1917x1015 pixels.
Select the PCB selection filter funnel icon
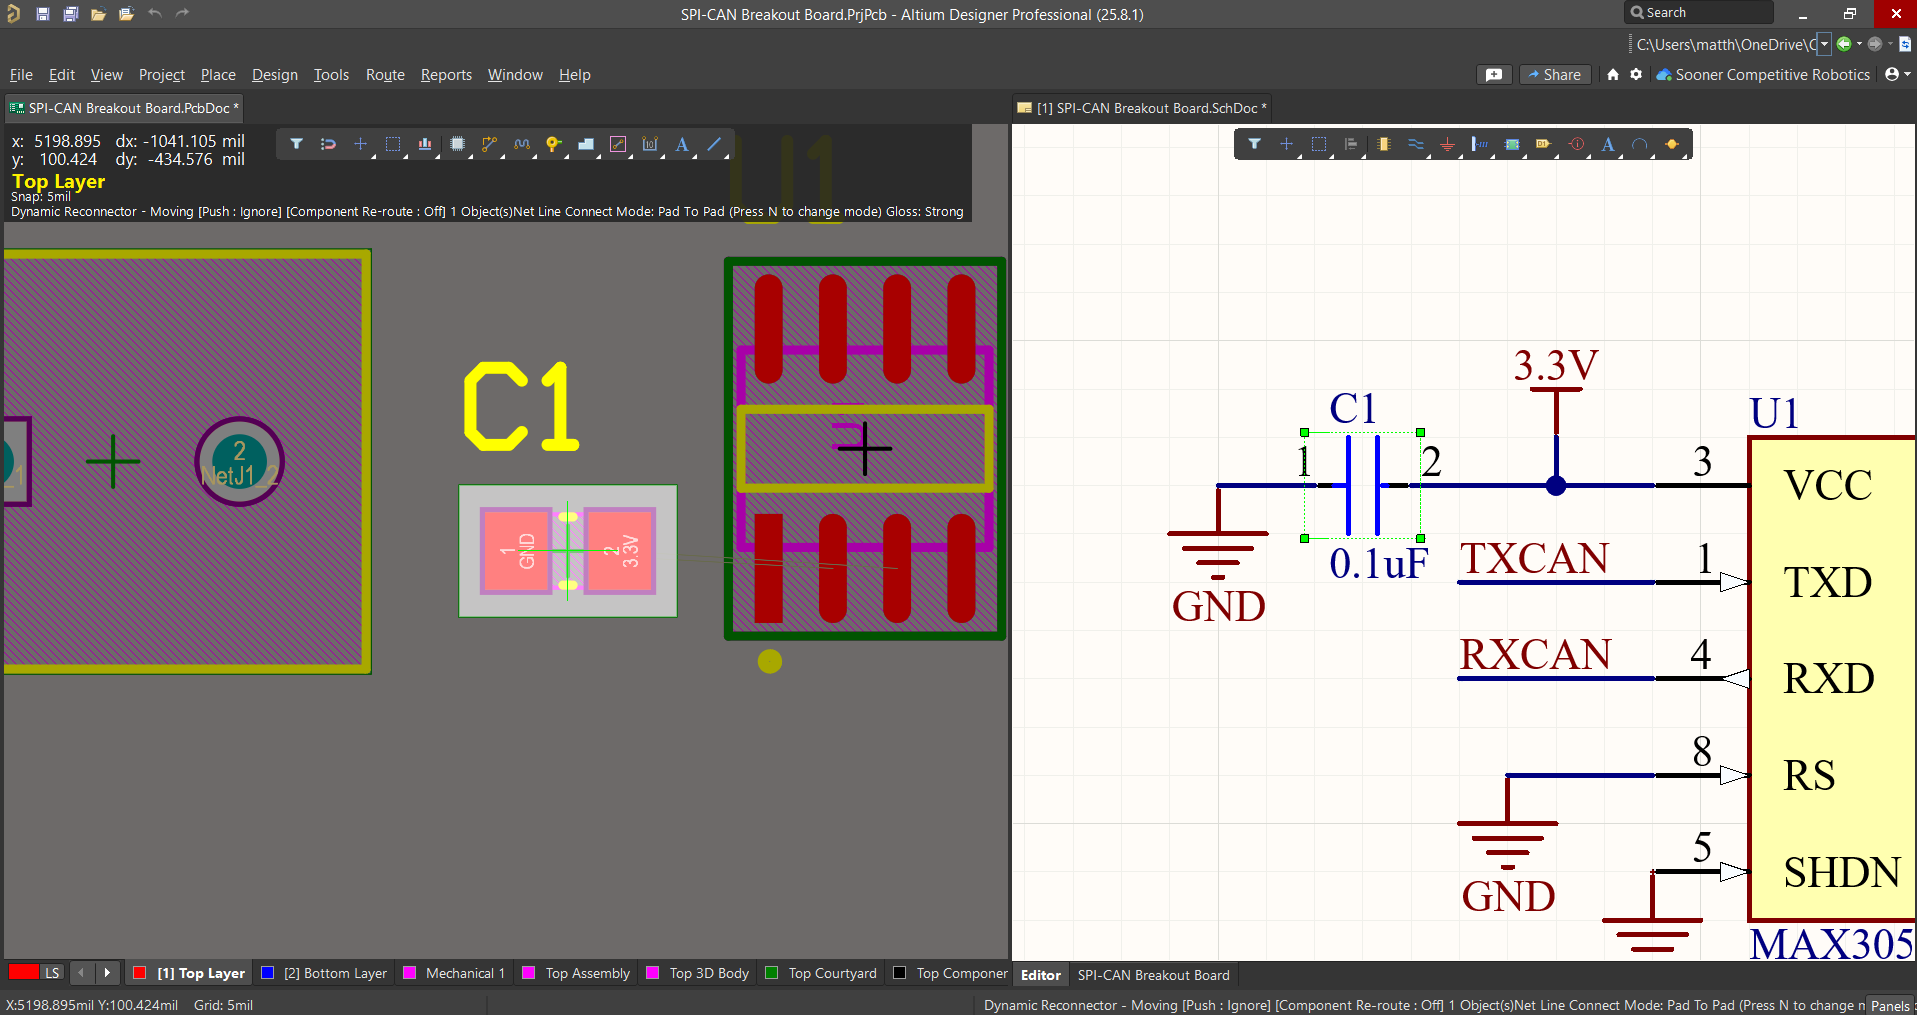(x=297, y=144)
